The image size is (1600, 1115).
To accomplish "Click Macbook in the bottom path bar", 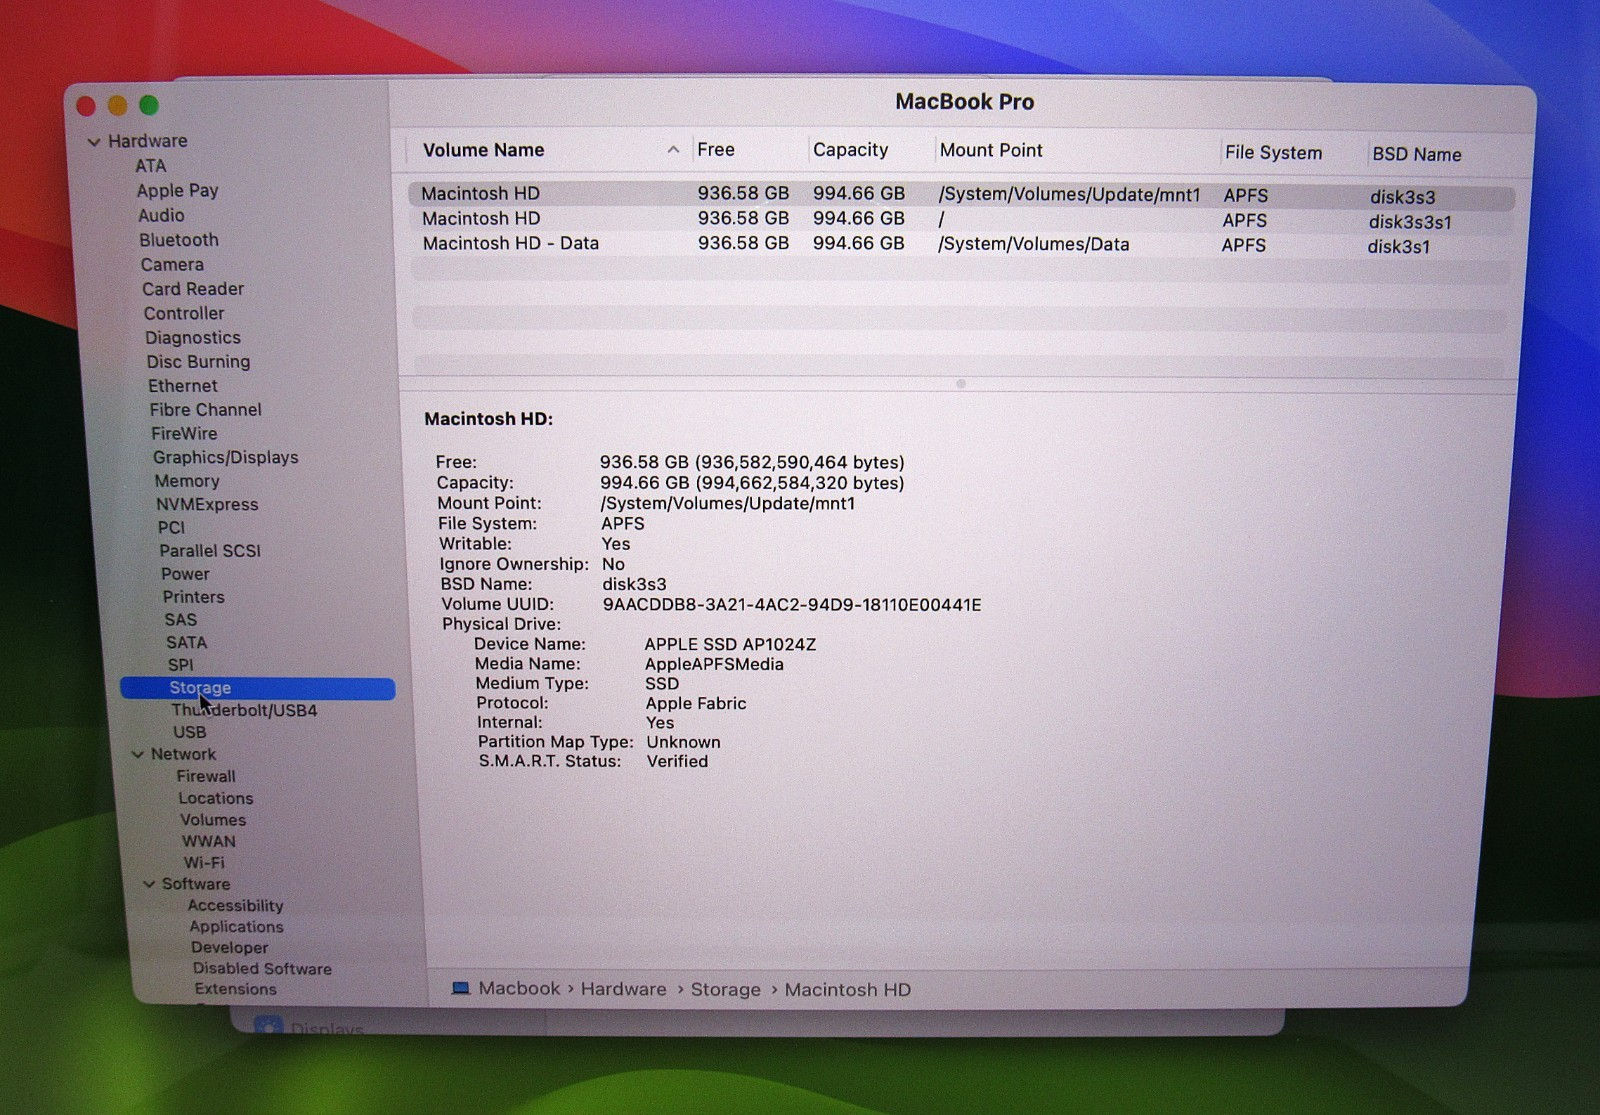I will click(519, 988).
